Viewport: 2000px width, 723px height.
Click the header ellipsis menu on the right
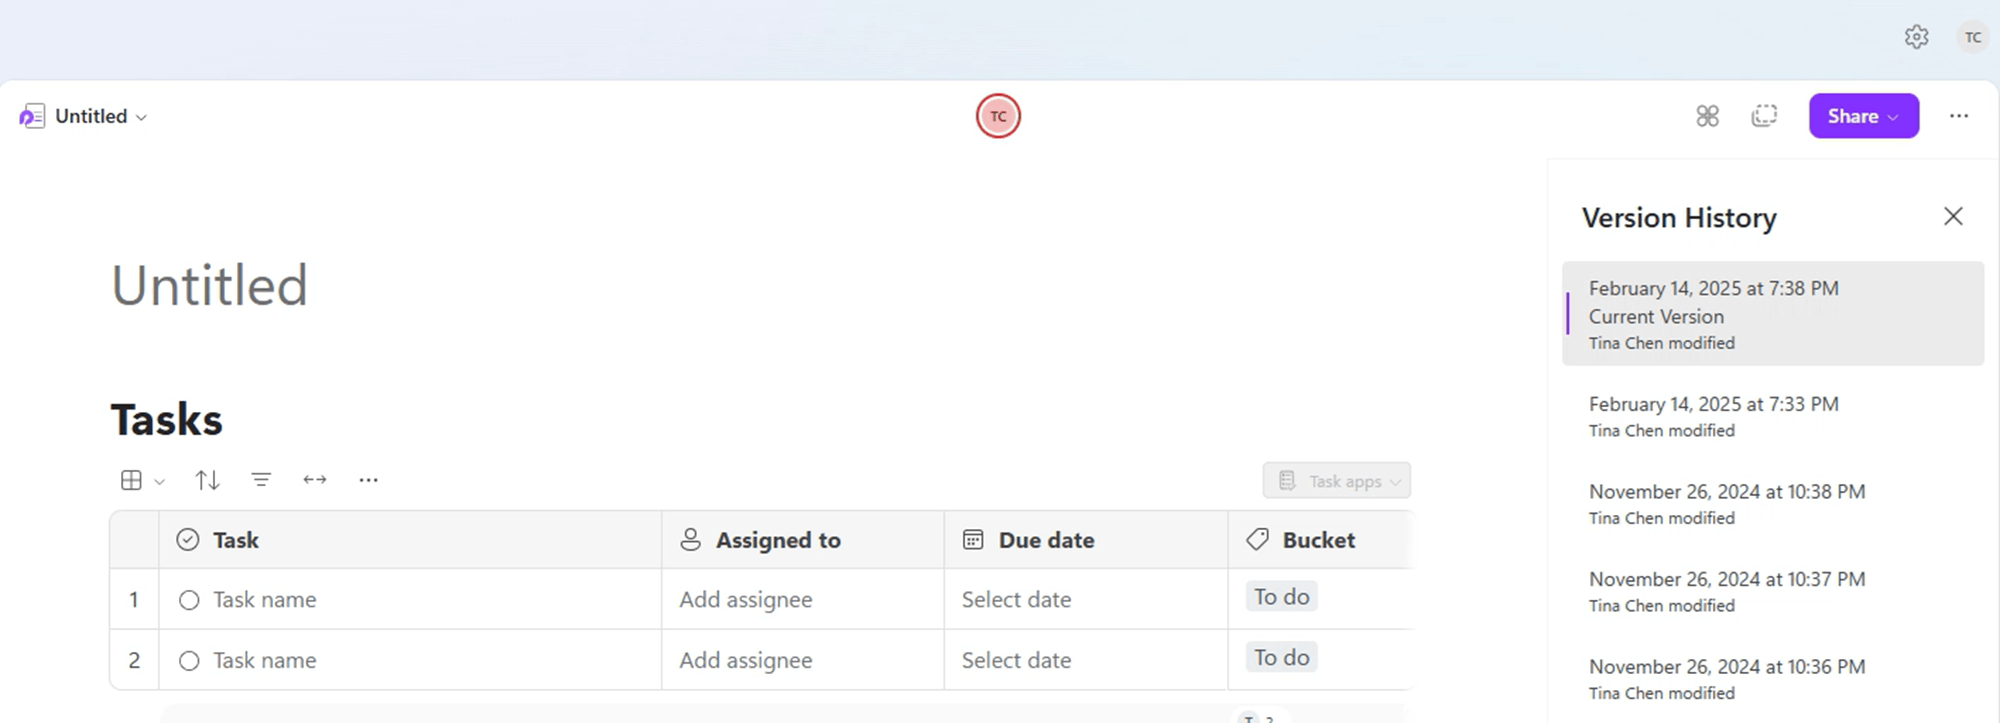coord(1959,116)
